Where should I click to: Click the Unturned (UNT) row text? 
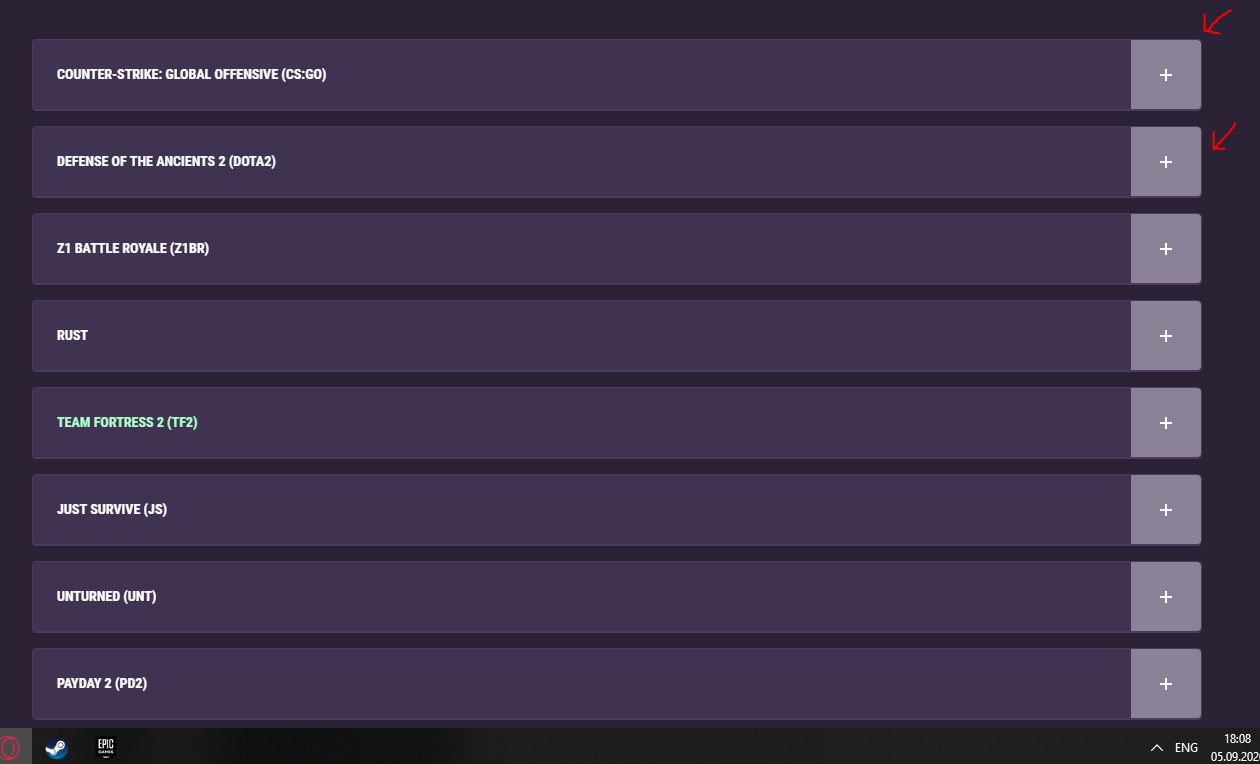coord(106,596)
